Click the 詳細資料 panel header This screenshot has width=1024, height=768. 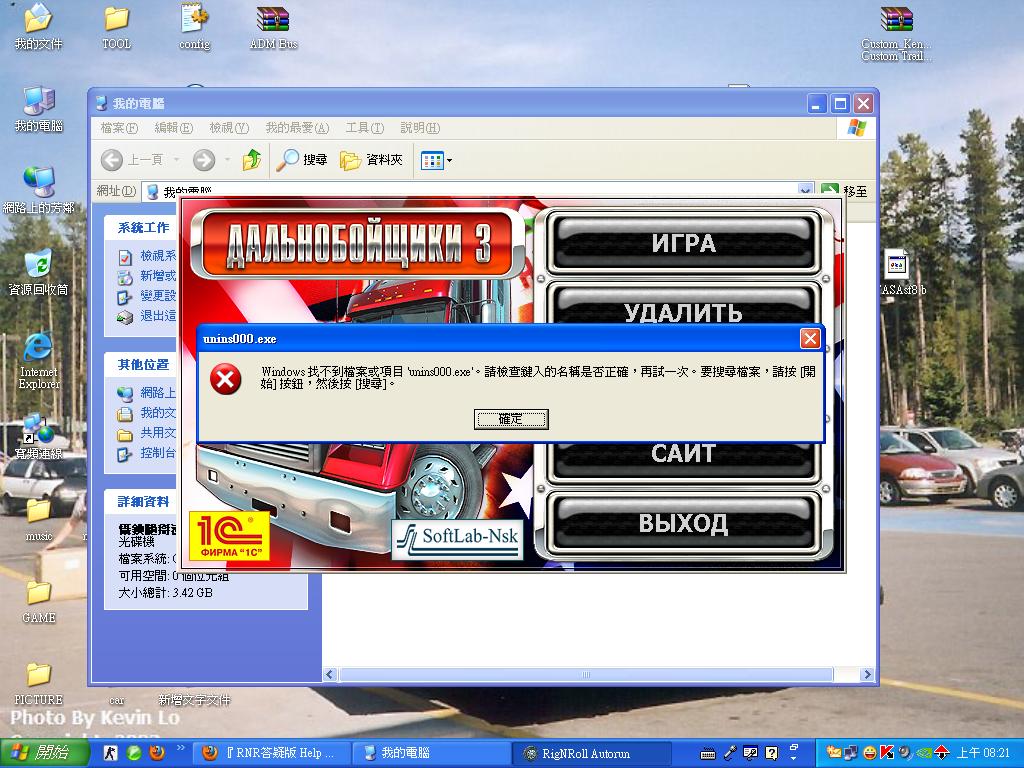point(143,502)
